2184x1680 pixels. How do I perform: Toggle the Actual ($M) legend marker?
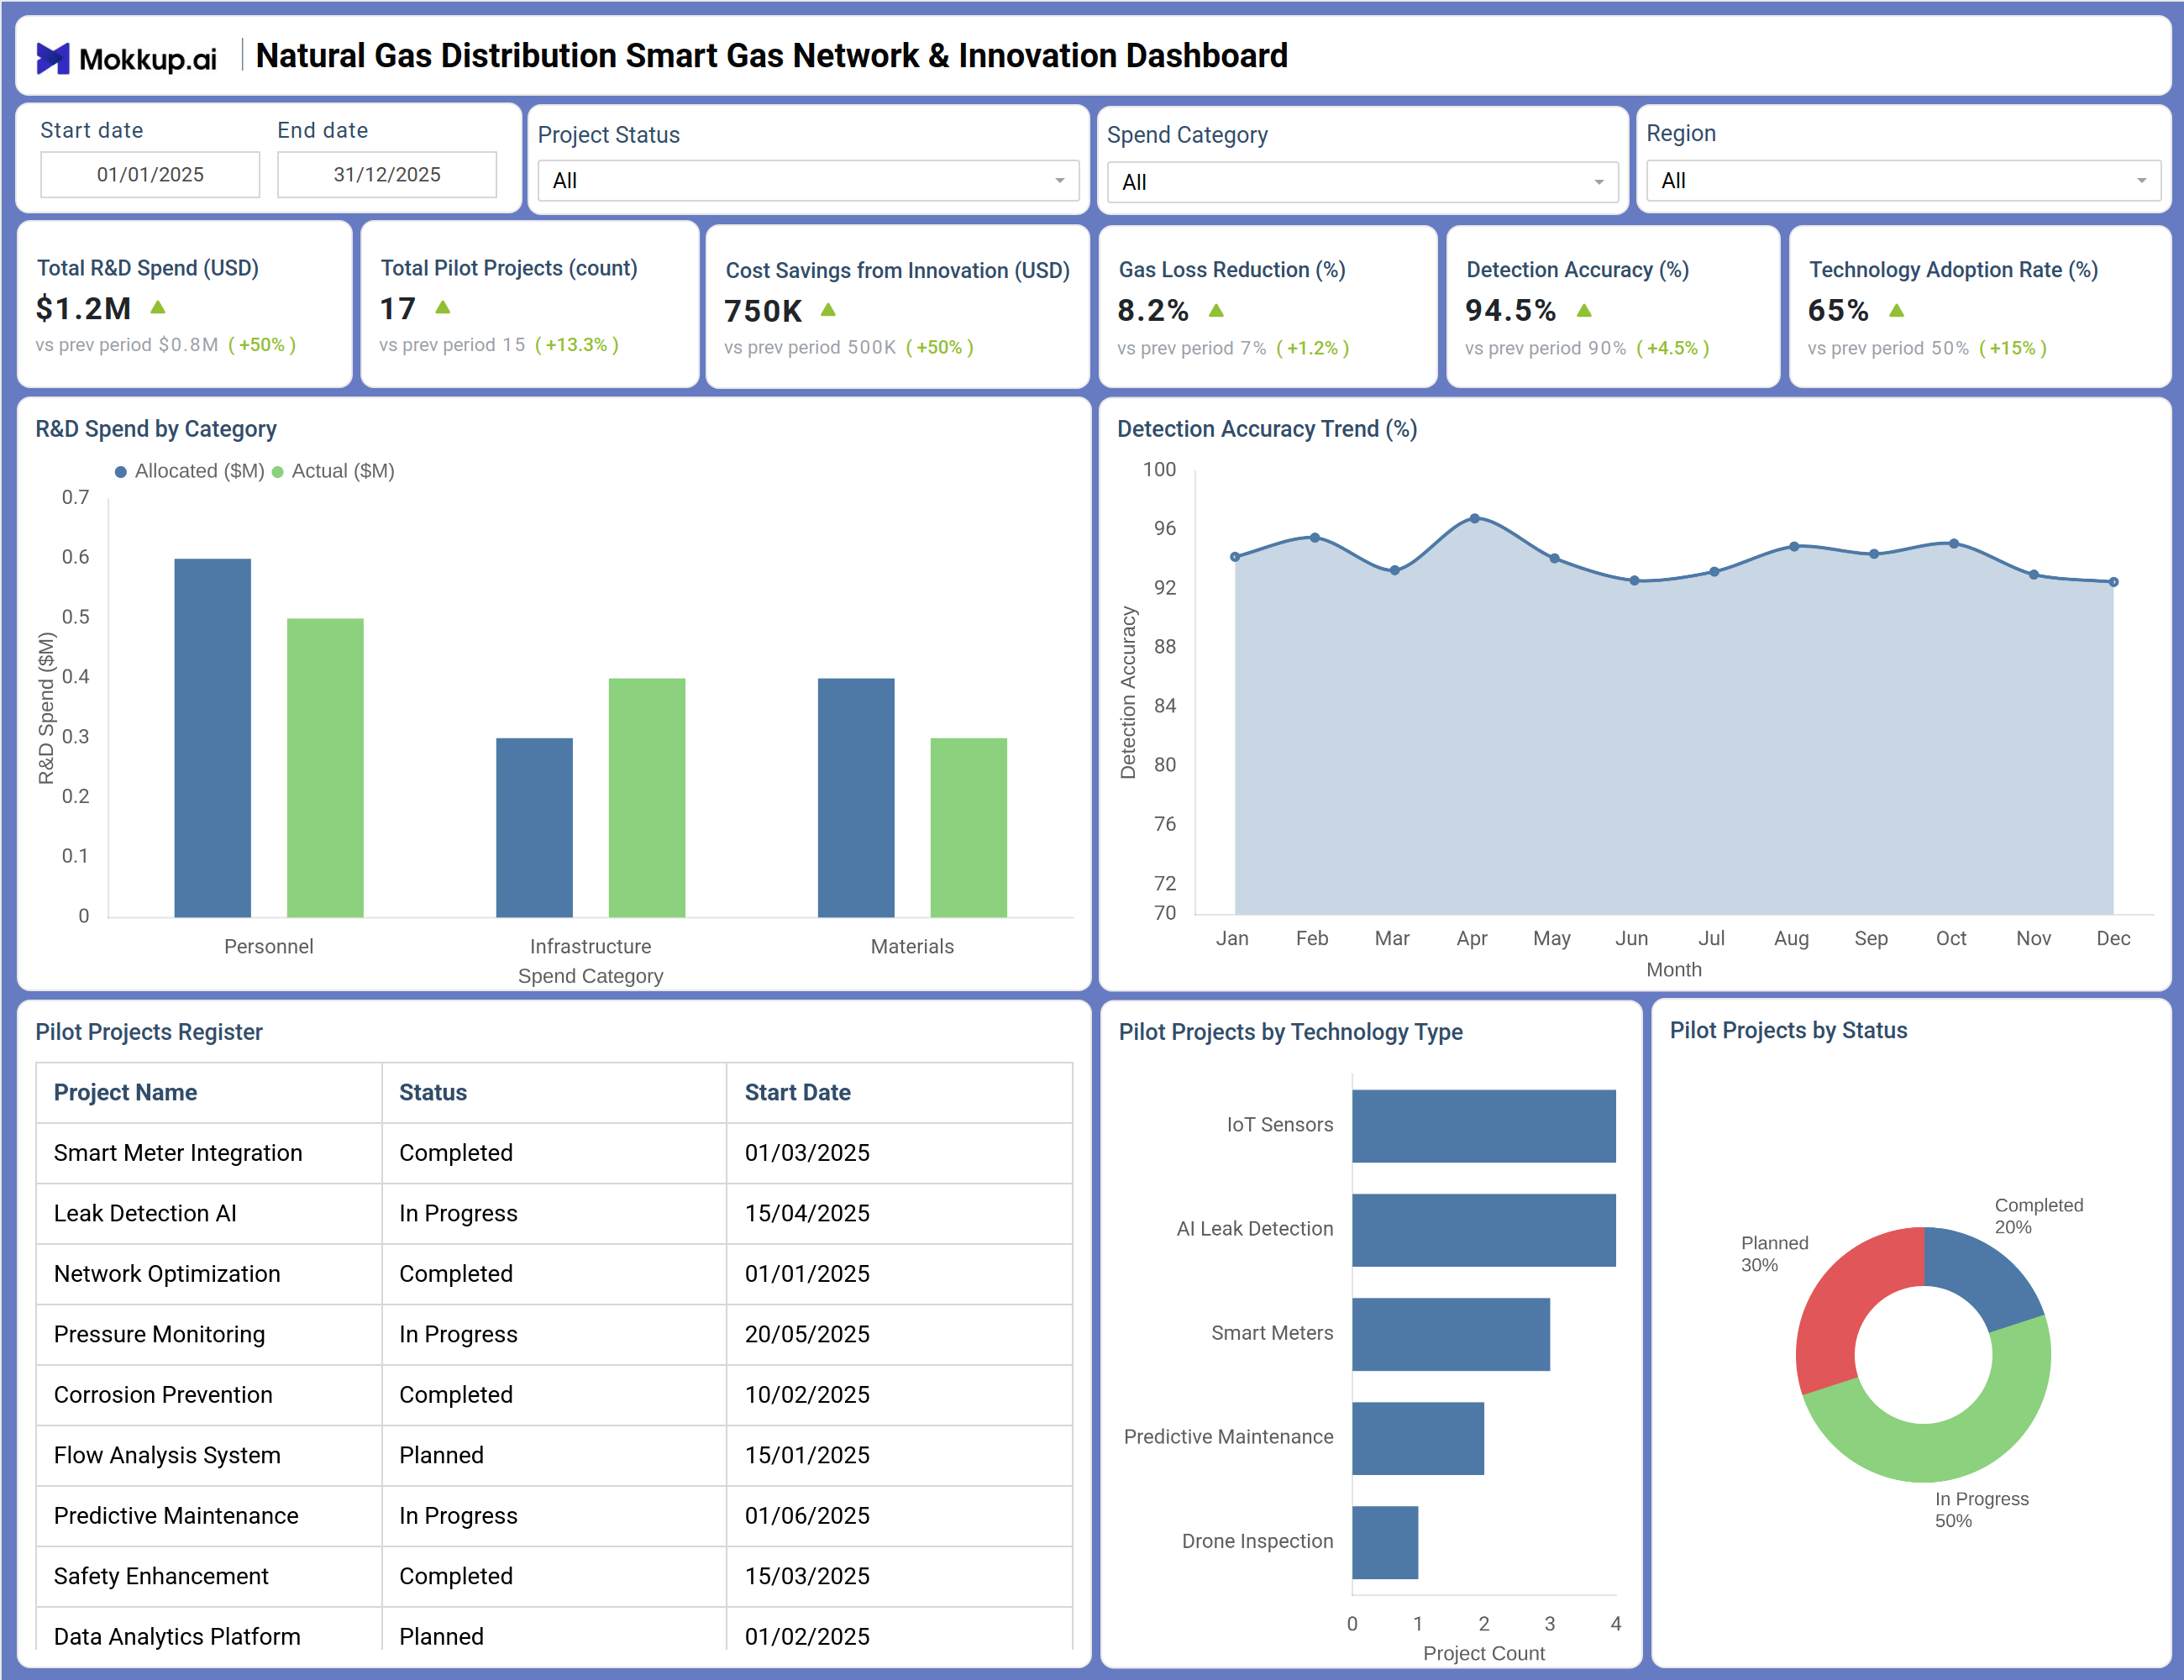(278, 472)
